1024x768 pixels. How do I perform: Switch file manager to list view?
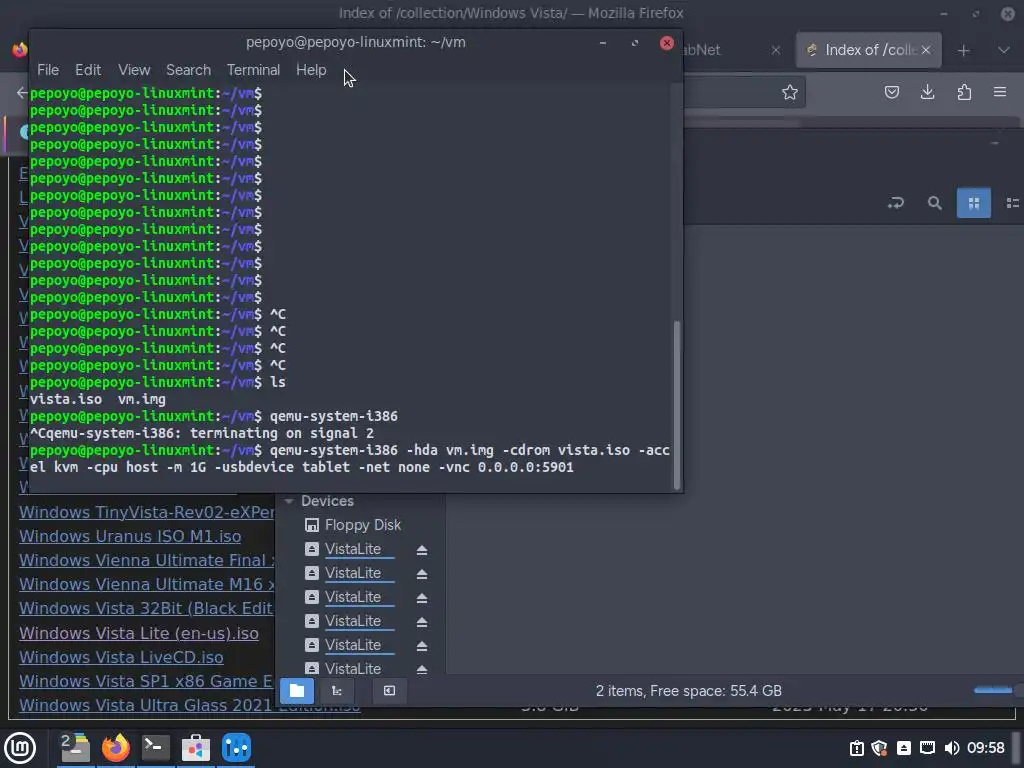pyautogui.click(x=1012, y=203)
